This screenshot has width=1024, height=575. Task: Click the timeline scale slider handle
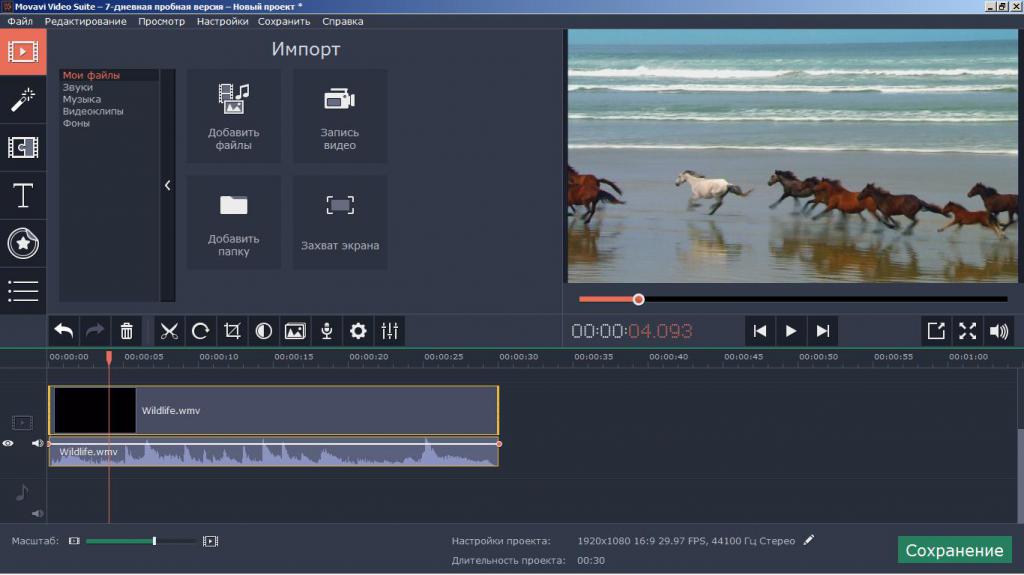click(154, 541)
